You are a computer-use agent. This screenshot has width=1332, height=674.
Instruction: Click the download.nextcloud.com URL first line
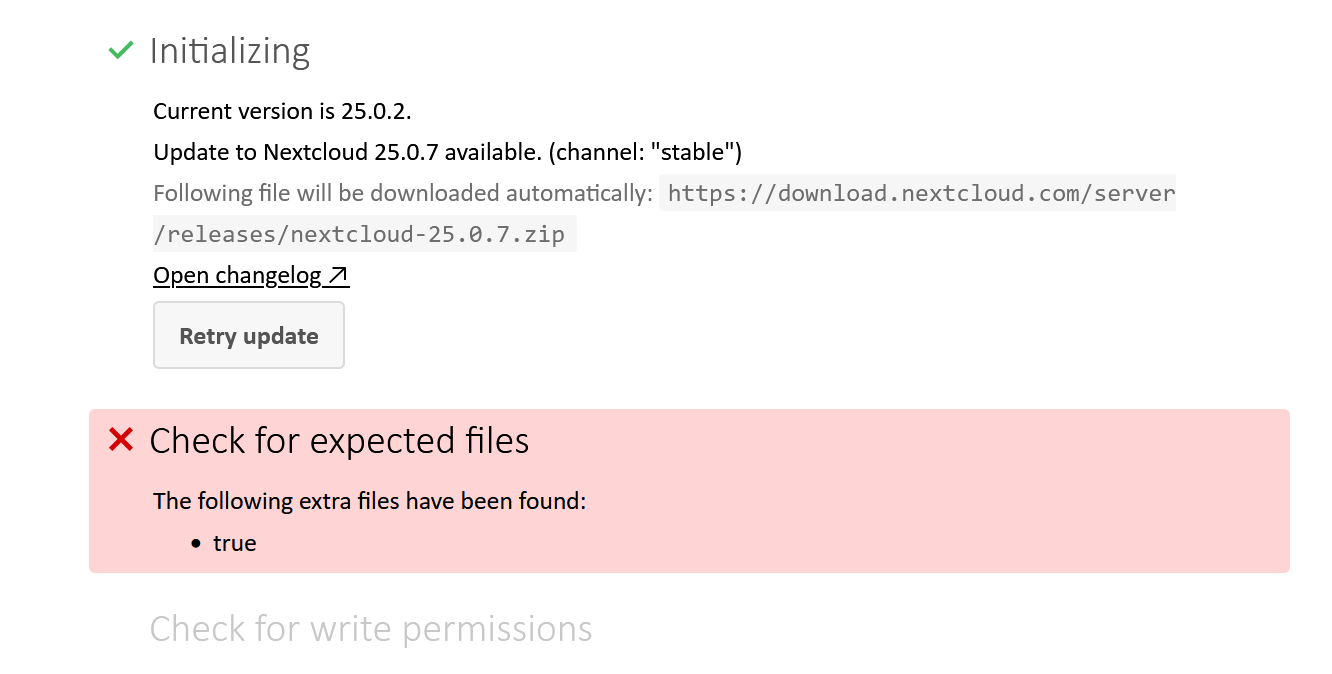[920, 193]
